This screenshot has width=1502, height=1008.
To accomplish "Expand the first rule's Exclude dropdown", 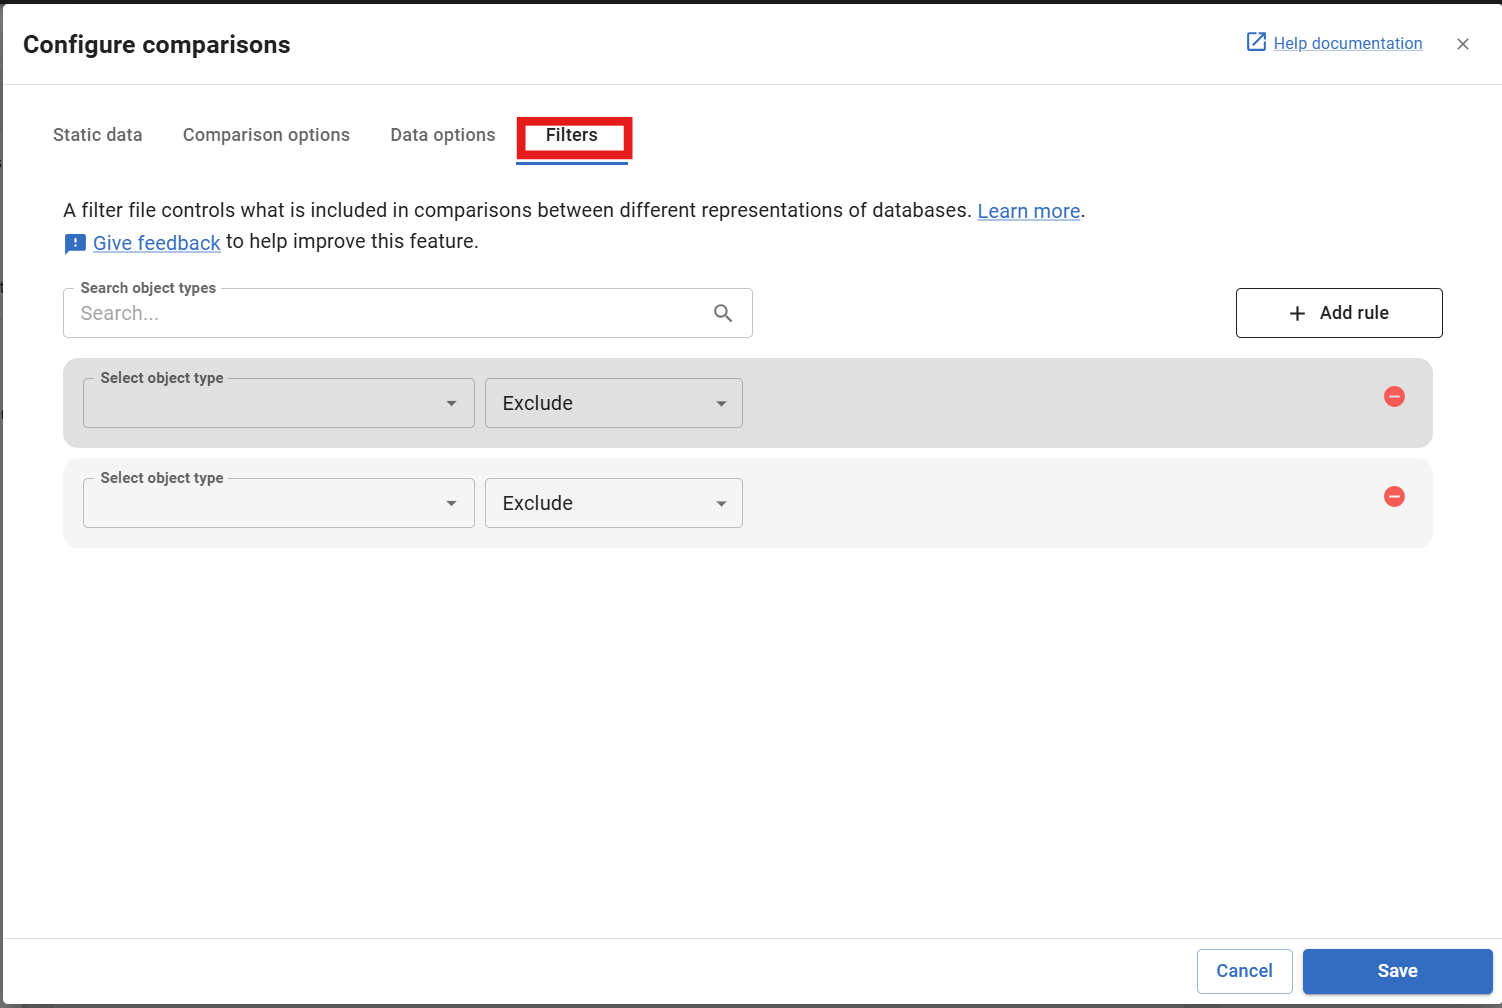I will pos(613,403).
